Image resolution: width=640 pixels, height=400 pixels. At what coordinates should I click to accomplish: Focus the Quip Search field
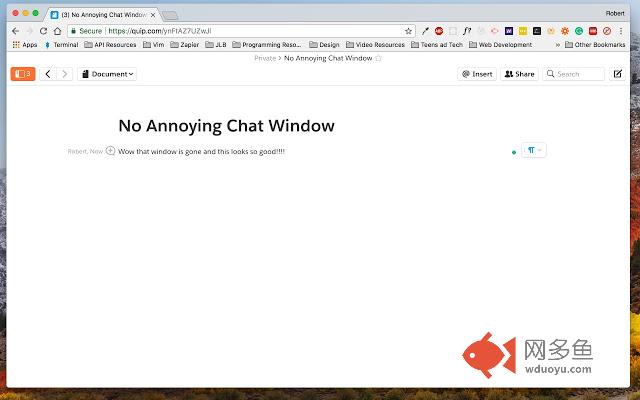573,74
